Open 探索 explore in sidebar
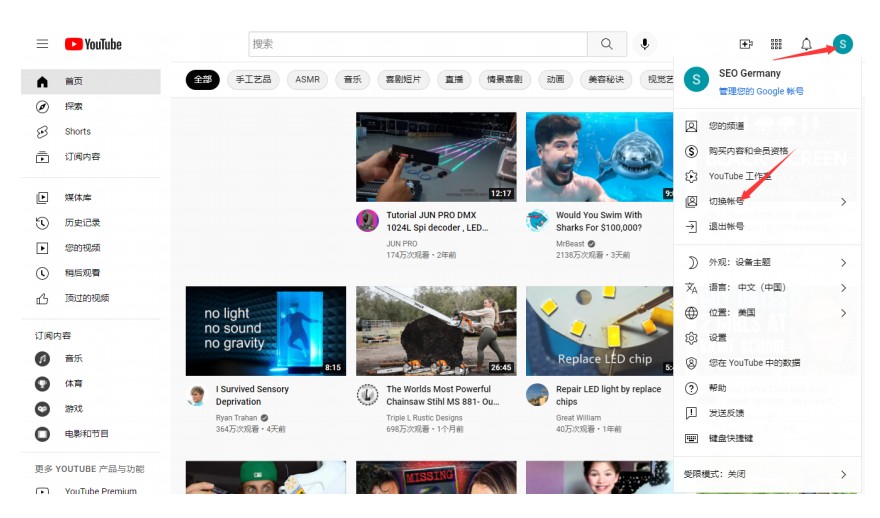The width and height of the screenshot is (880, 518). 91,107
